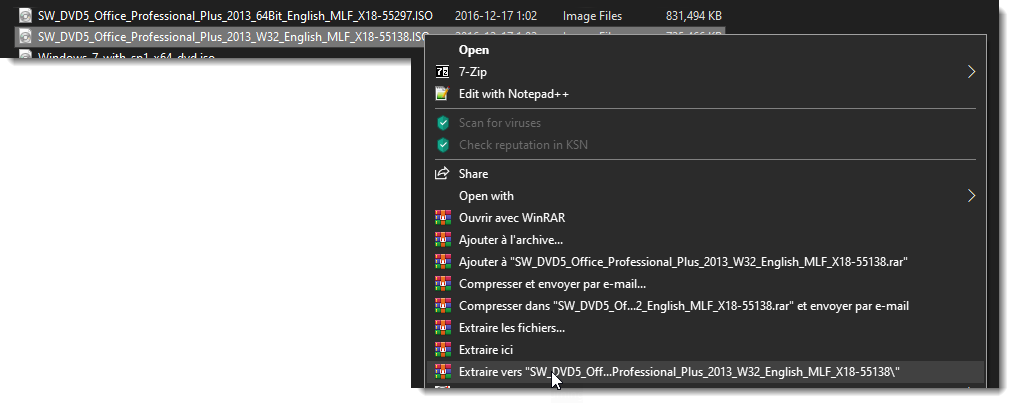The height and width of the screenshot is (403, 1014).
Task: Select Ajouter à the .rar archive entry
Action: click(x=684, y=262)
